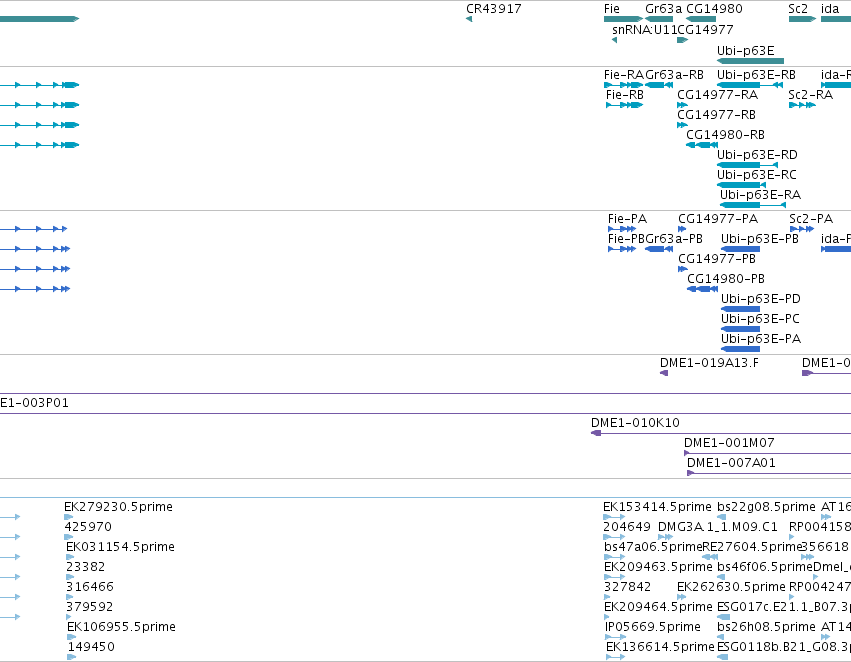Select the Ubi-p63E-PC protein label
The image size is (851, 662).
point(760,319)
